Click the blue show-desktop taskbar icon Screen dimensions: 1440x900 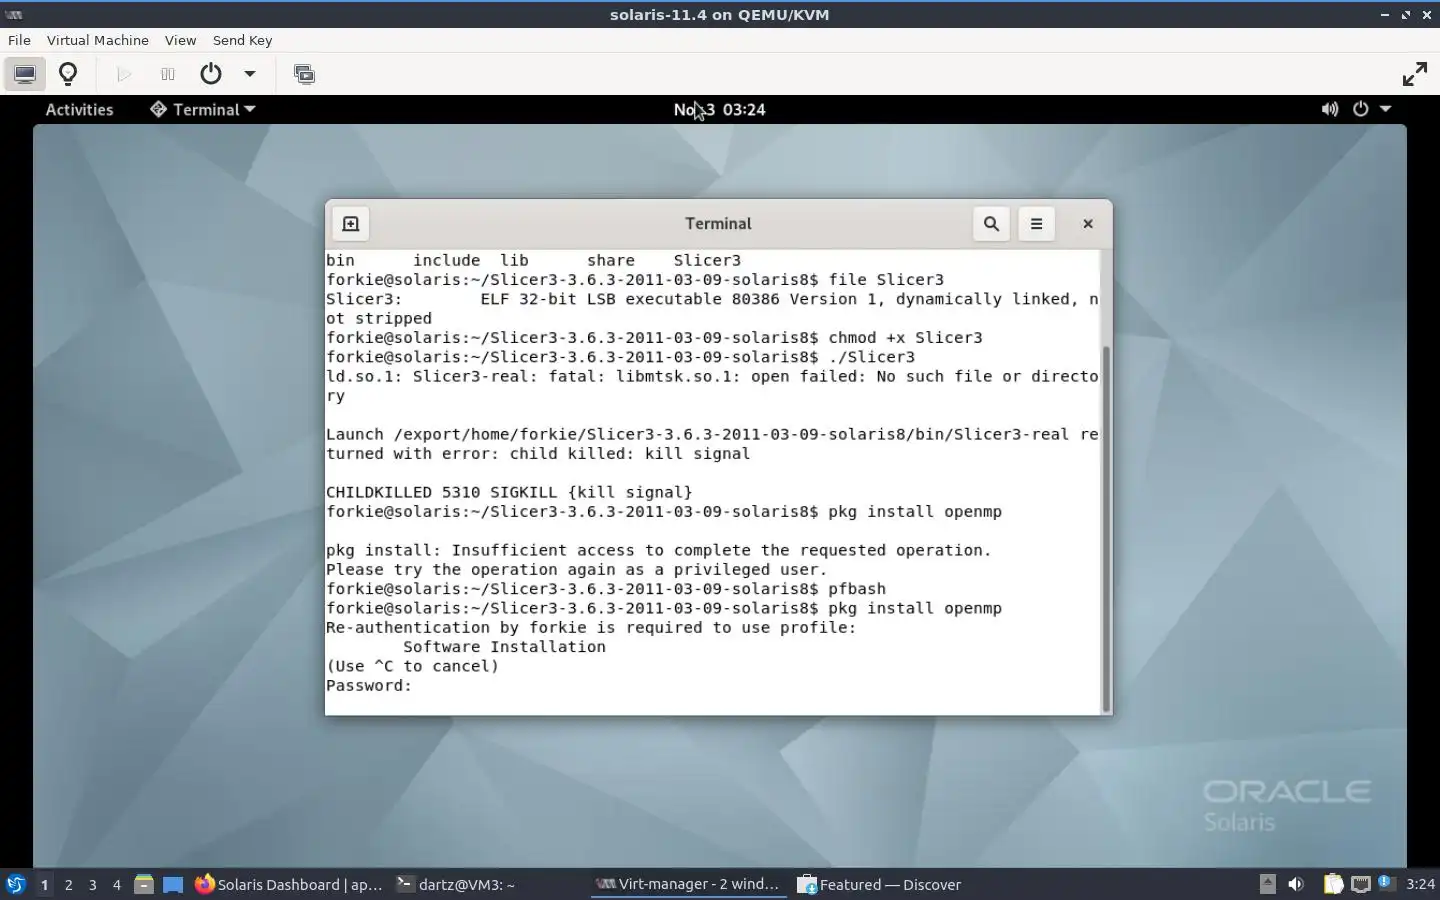pyautogui.click(x=173, y=884)
